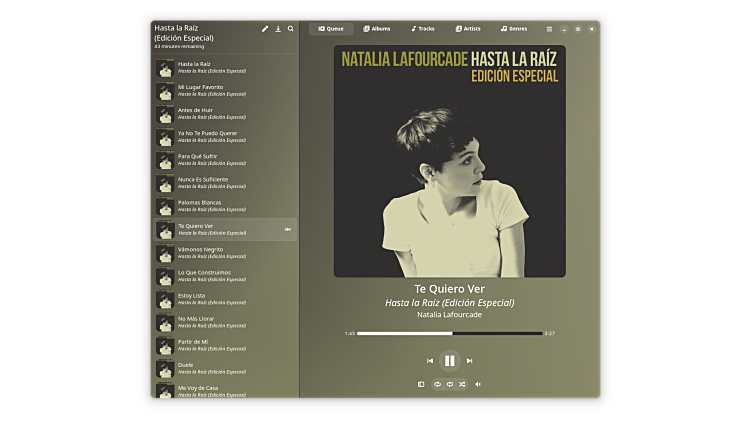Viewport: 752px width, 423px height.
Task: Toggle repeat single track mode
Action: pos(450,384)
